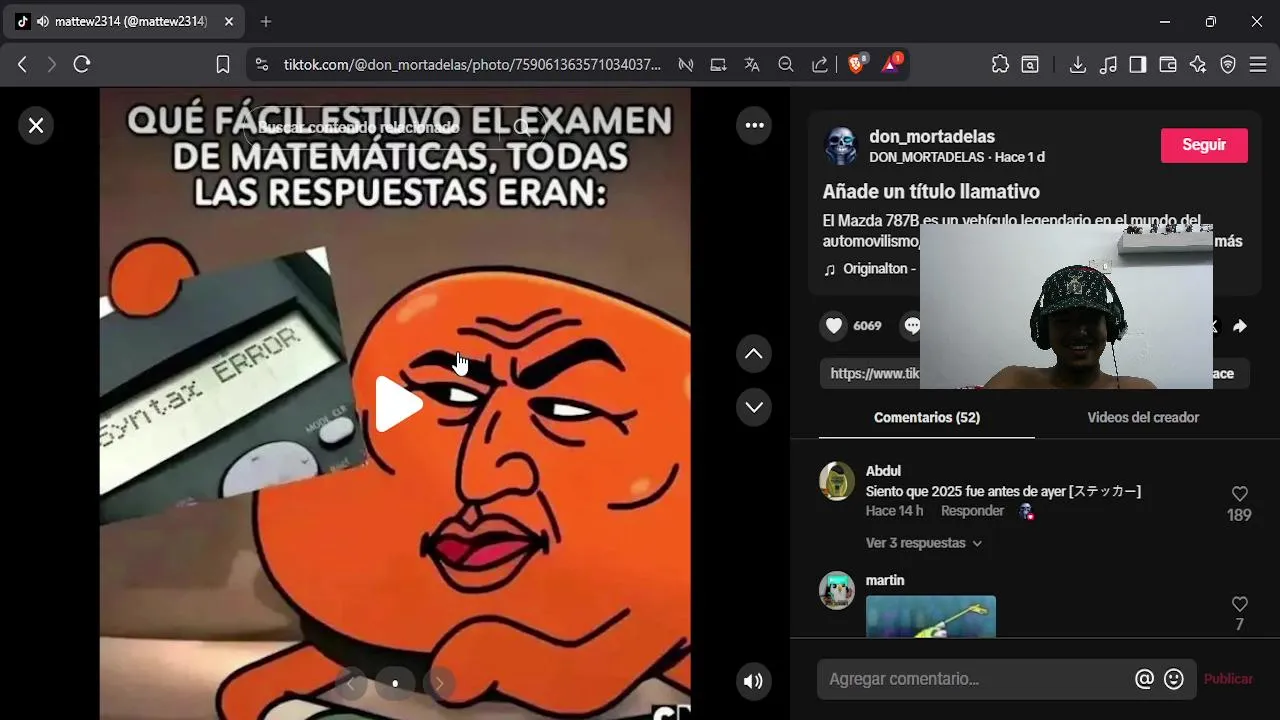
Task: Insert mention with @ icon
Action: point(1144,679)
